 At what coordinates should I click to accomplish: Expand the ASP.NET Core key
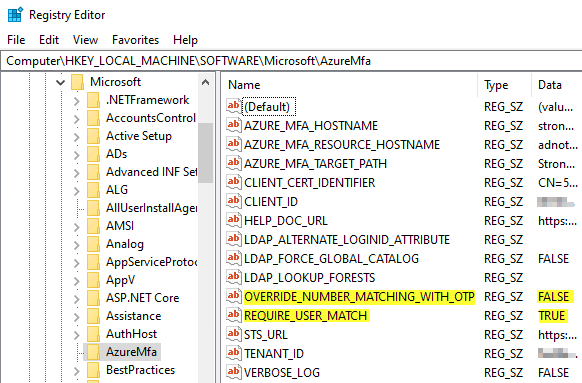click(76, 299)
